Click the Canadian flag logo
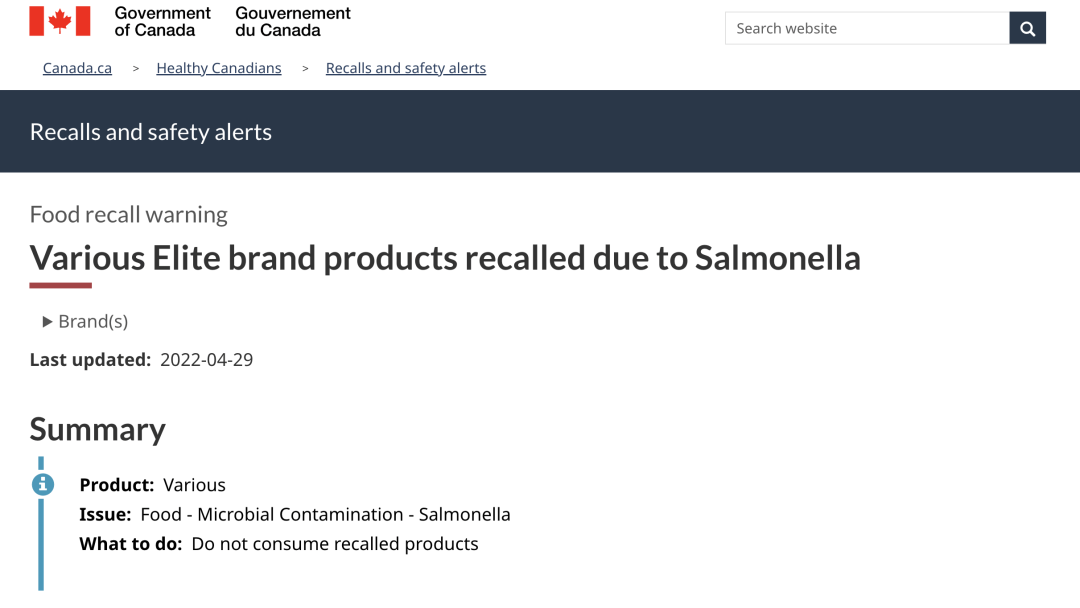 pyautogui.click(x=60, y=21)
